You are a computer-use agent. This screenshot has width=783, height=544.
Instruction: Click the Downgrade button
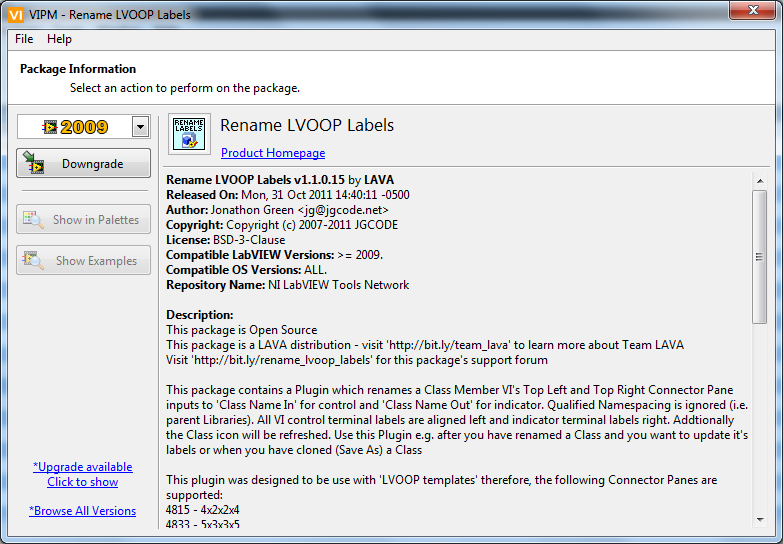click(x=83, y=163)
